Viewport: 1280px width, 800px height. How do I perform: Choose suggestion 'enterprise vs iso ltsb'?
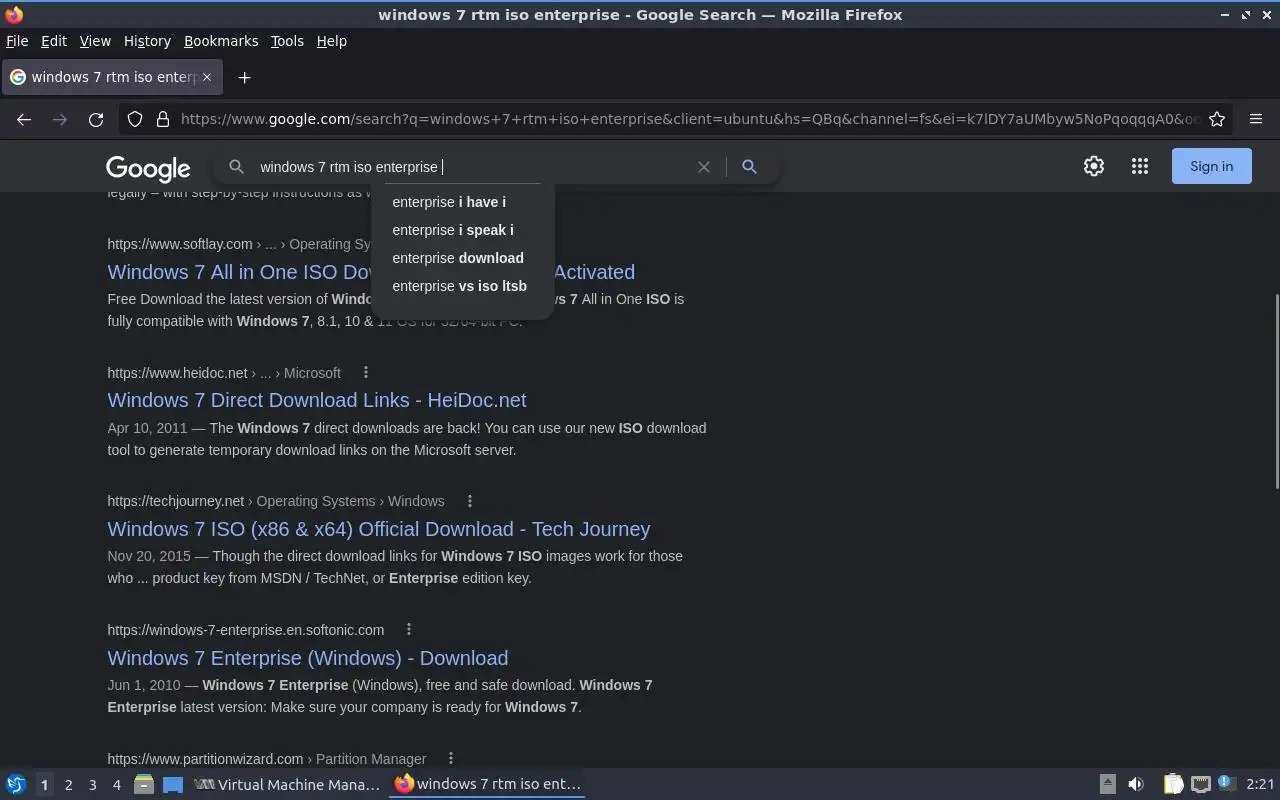(x=459, y=286)
